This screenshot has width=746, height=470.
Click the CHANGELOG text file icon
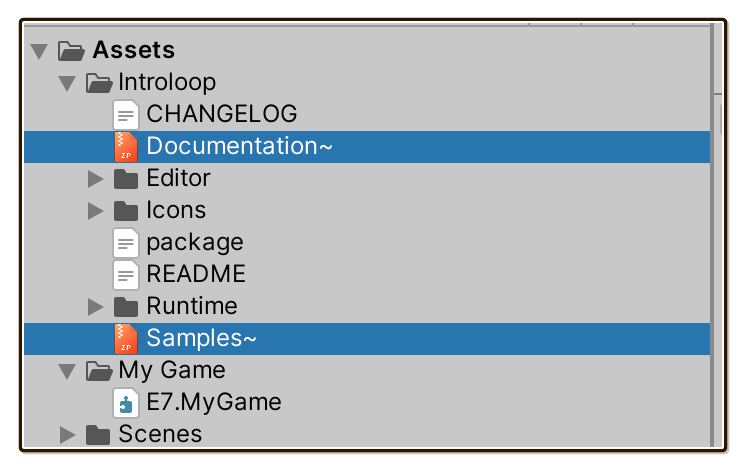click(126, 115)
